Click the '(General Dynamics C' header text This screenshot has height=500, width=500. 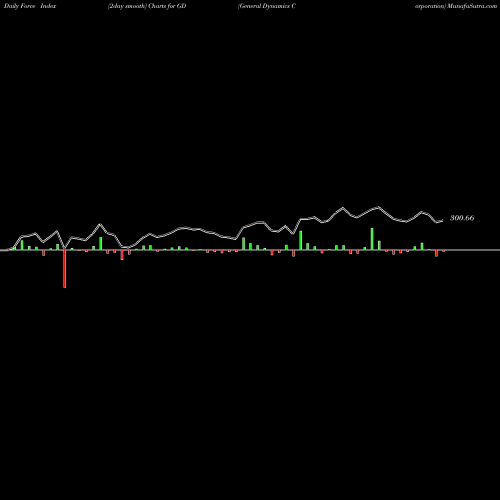click(x=267, y=6)
